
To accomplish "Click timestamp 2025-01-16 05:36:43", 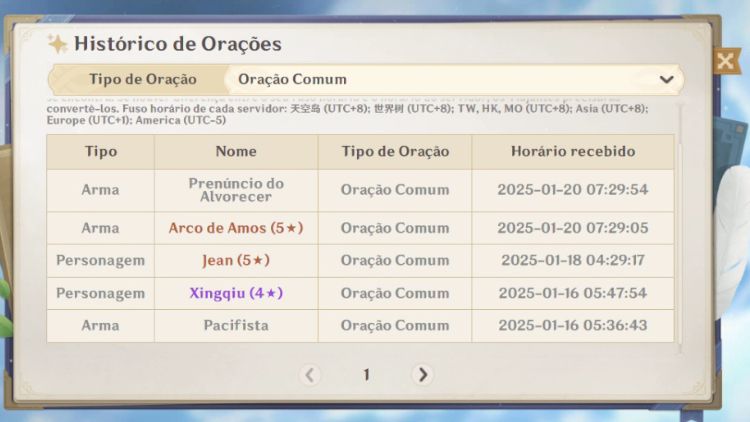I will click(573, 326).
